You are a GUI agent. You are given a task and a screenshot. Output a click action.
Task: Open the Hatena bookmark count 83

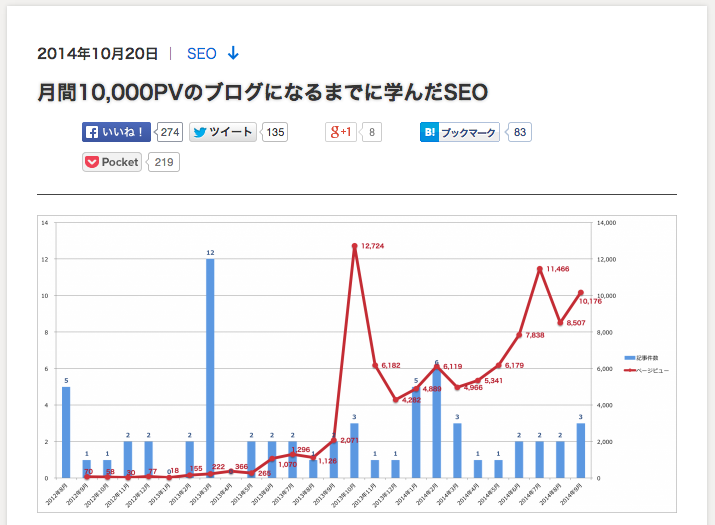(x=519, y=132)
